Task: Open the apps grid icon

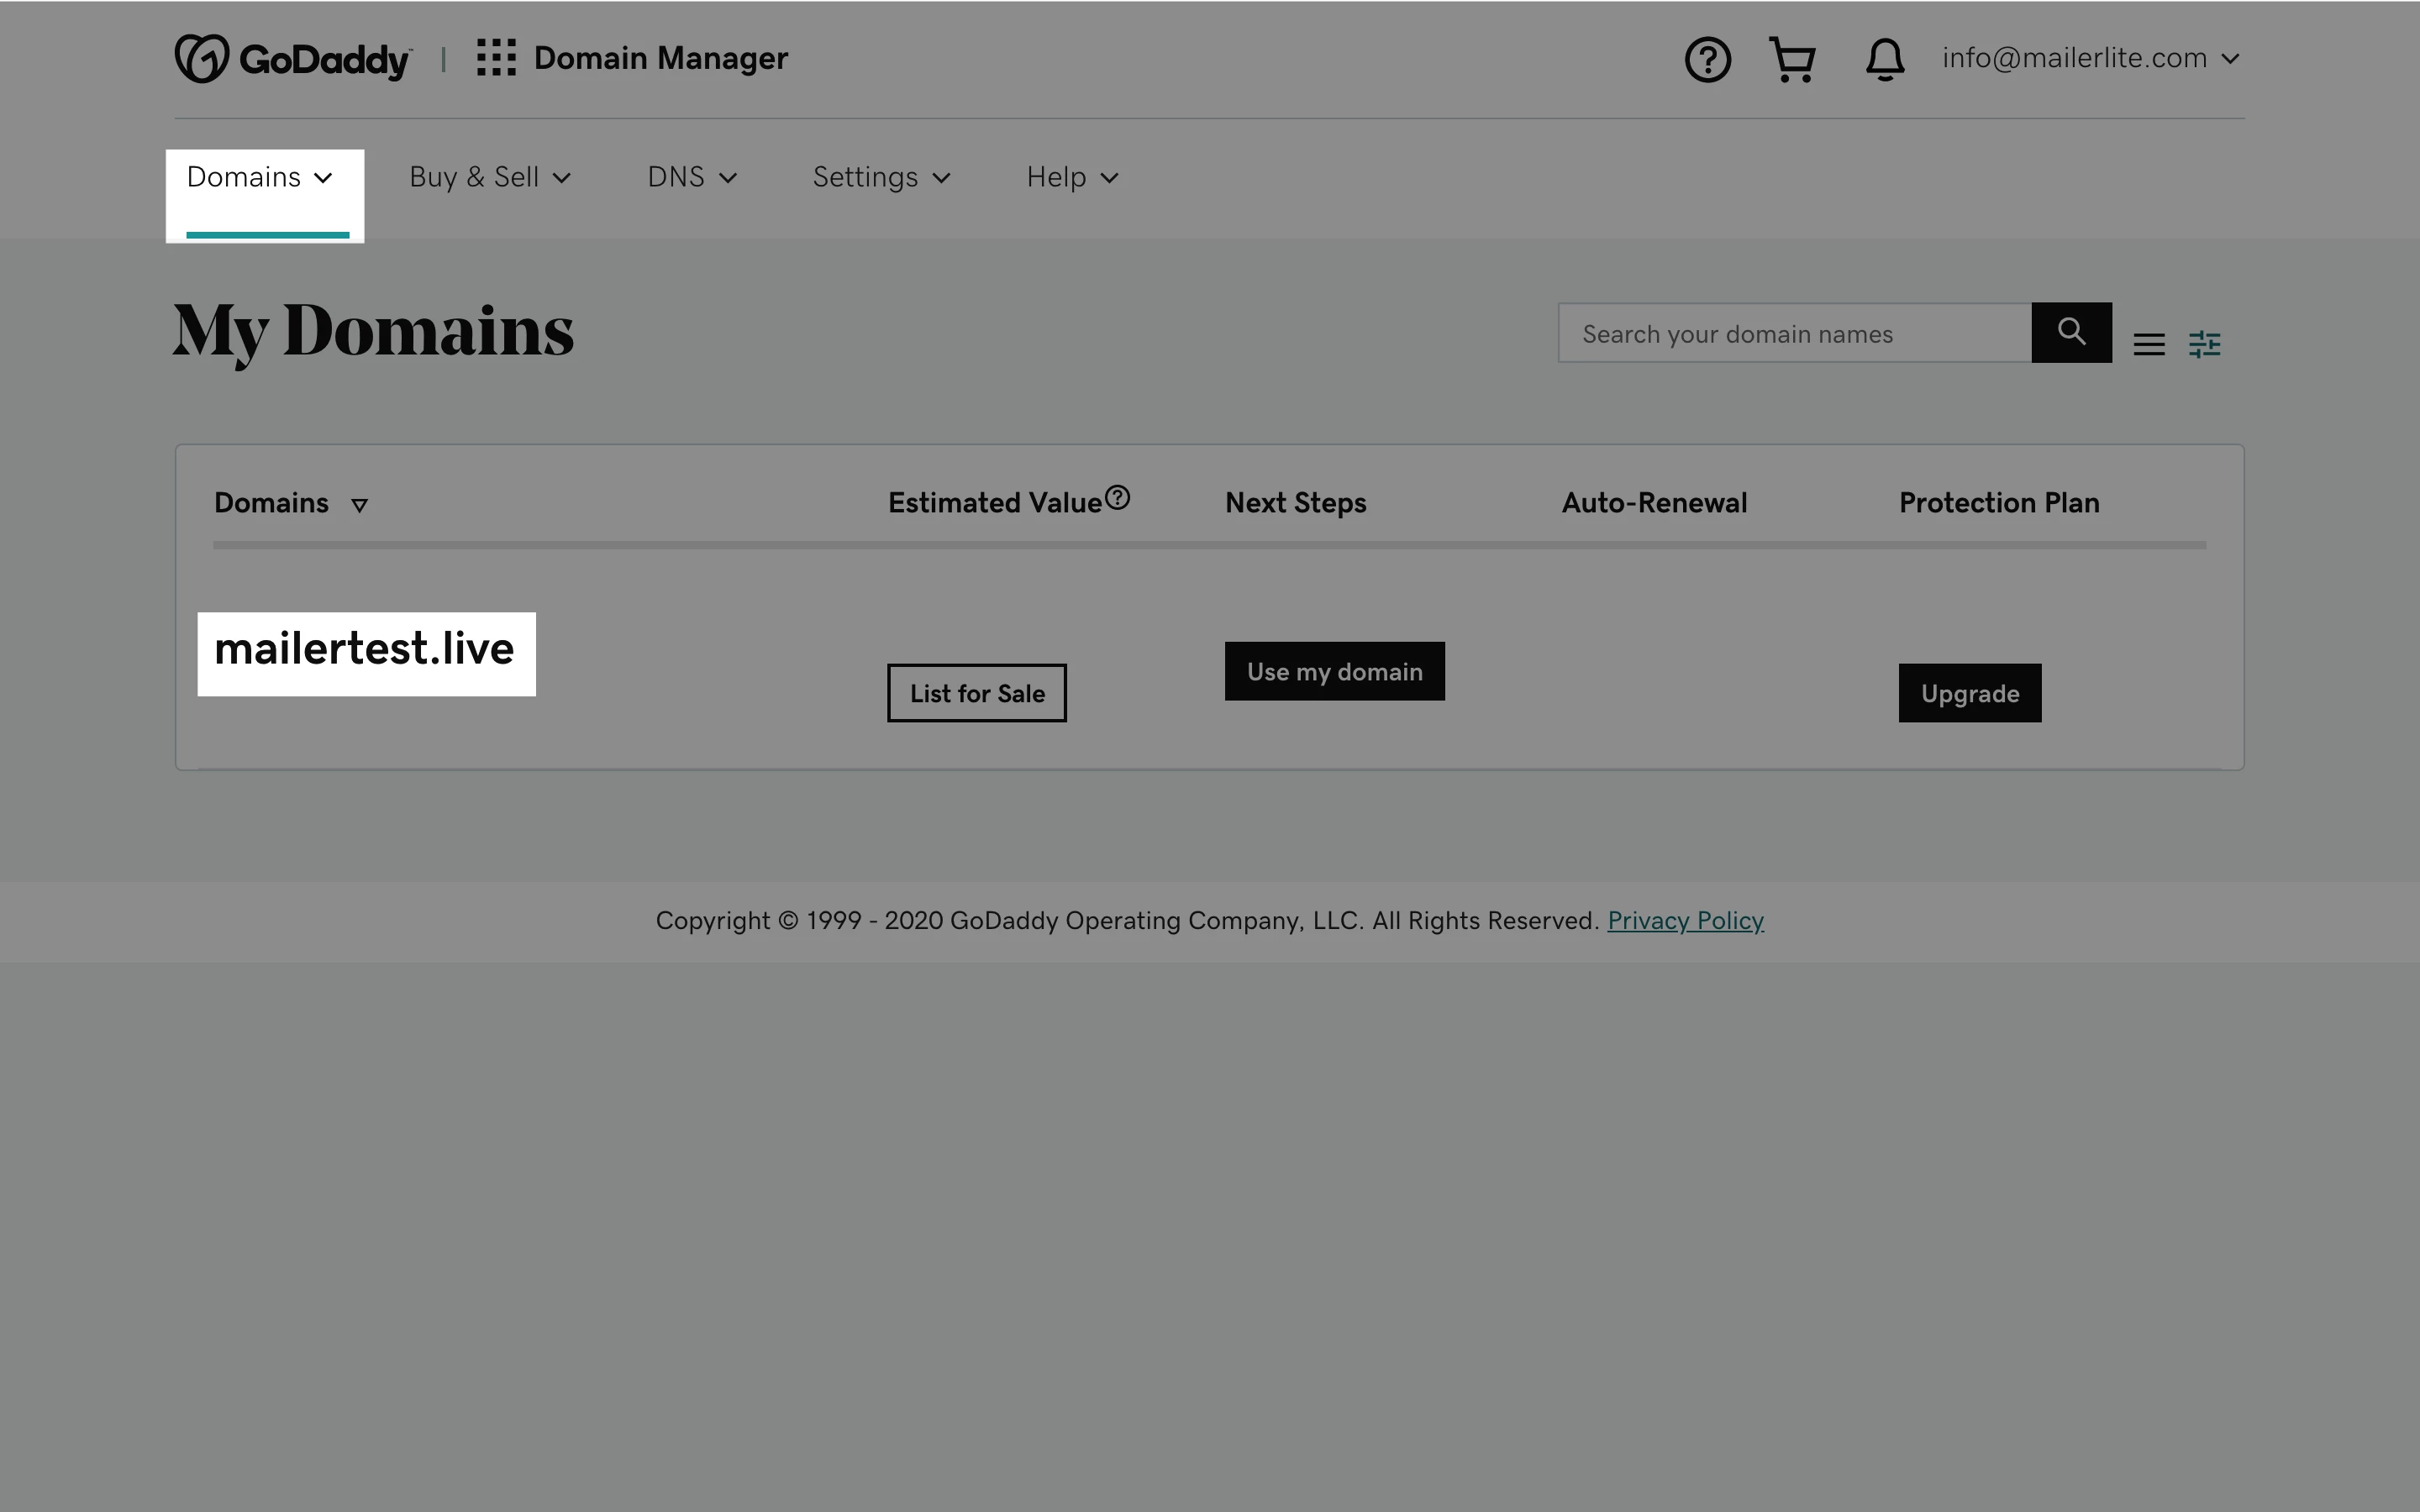Action: pos(496,58)
